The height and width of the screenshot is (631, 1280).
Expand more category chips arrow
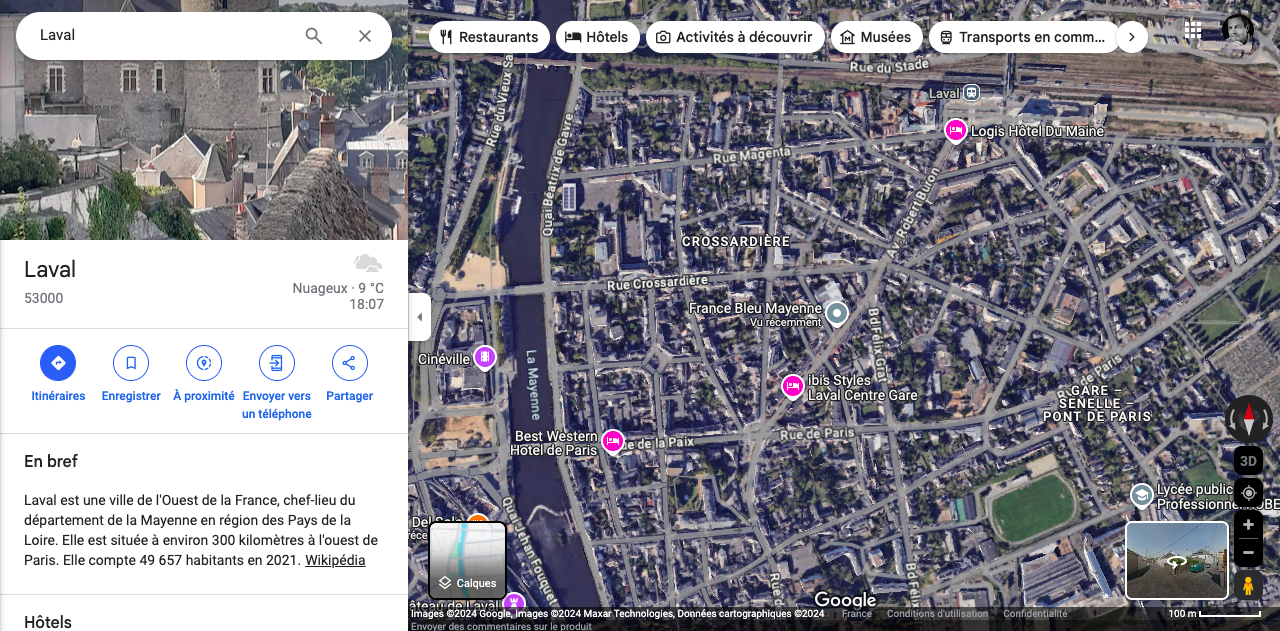point(1131,37)
